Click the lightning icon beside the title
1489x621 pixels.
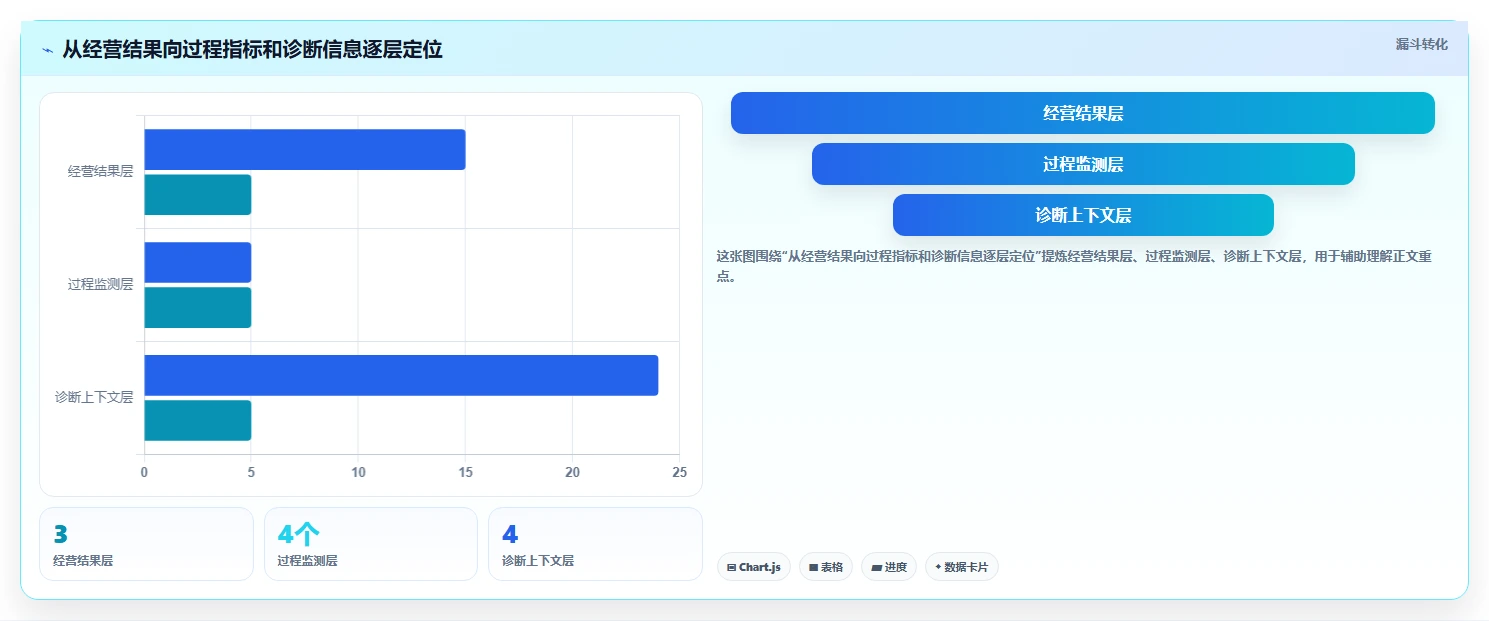click(x=48, y=50)
